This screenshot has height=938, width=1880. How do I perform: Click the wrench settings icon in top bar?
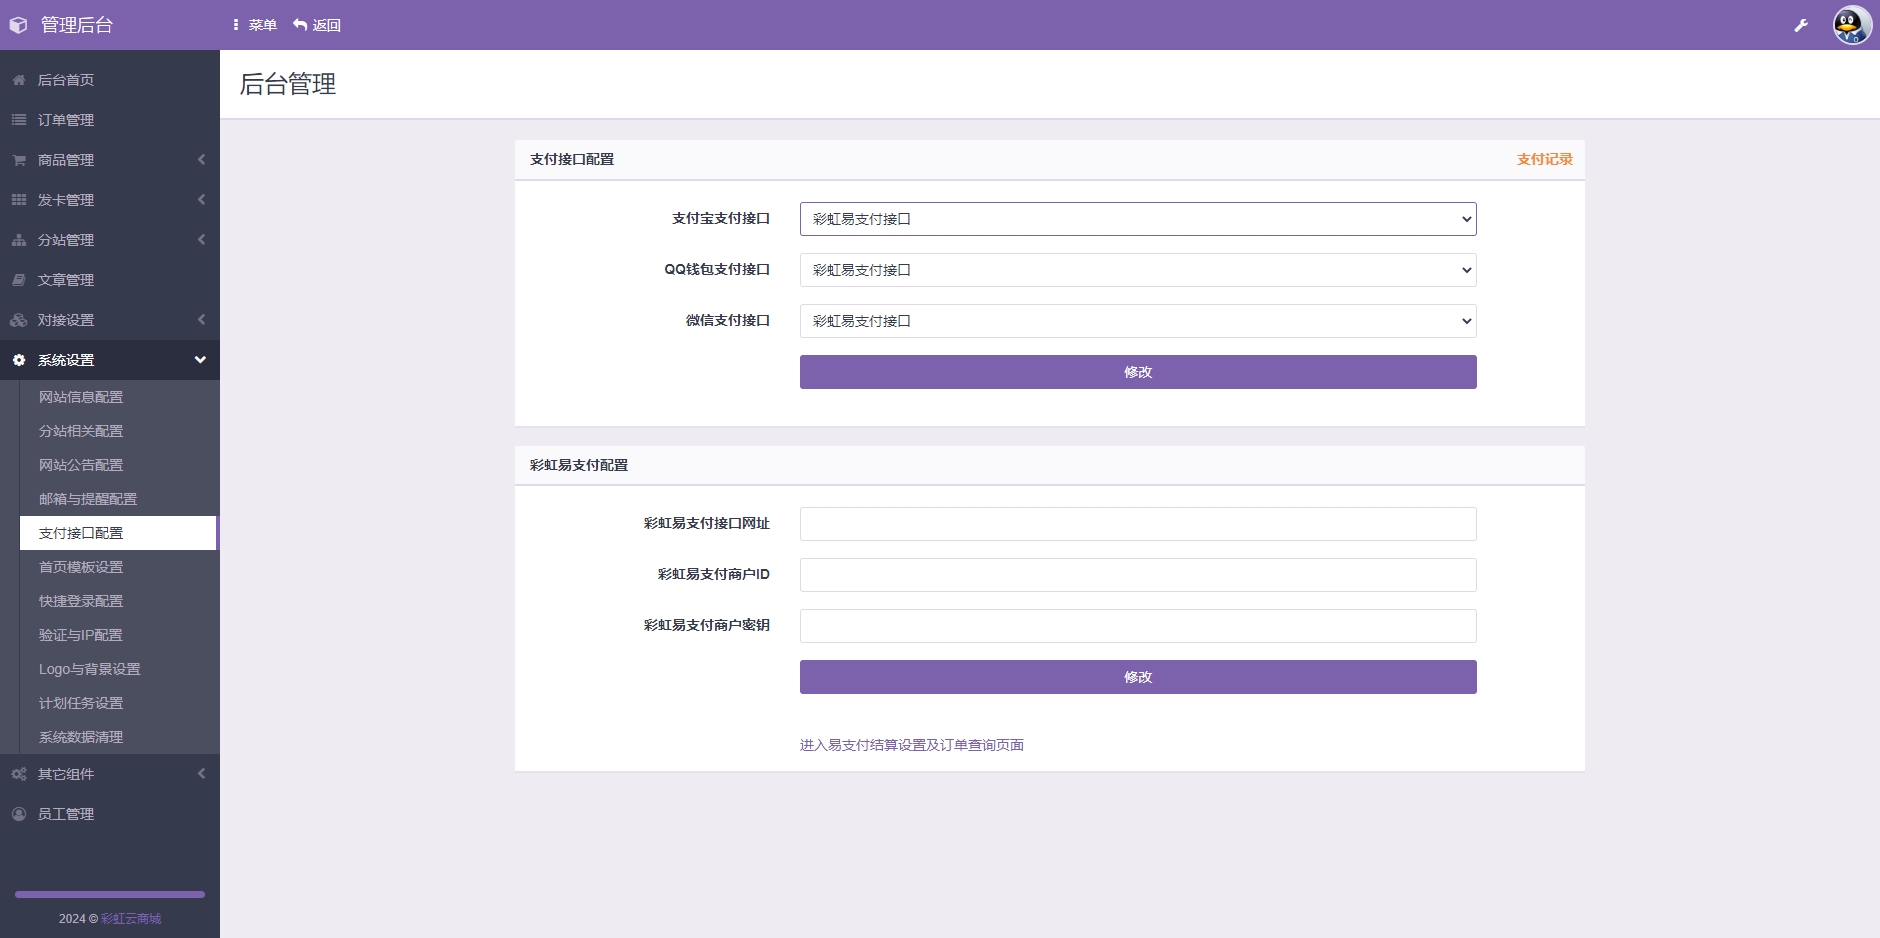[x=1801, y=25]
